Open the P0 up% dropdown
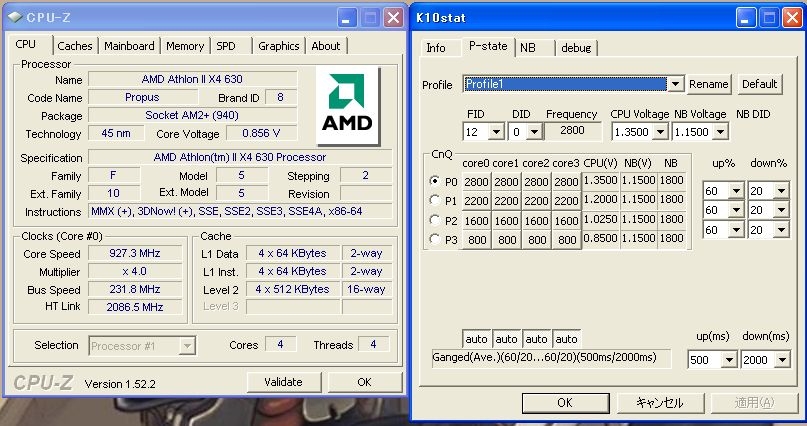 click(x=736, y=191)
